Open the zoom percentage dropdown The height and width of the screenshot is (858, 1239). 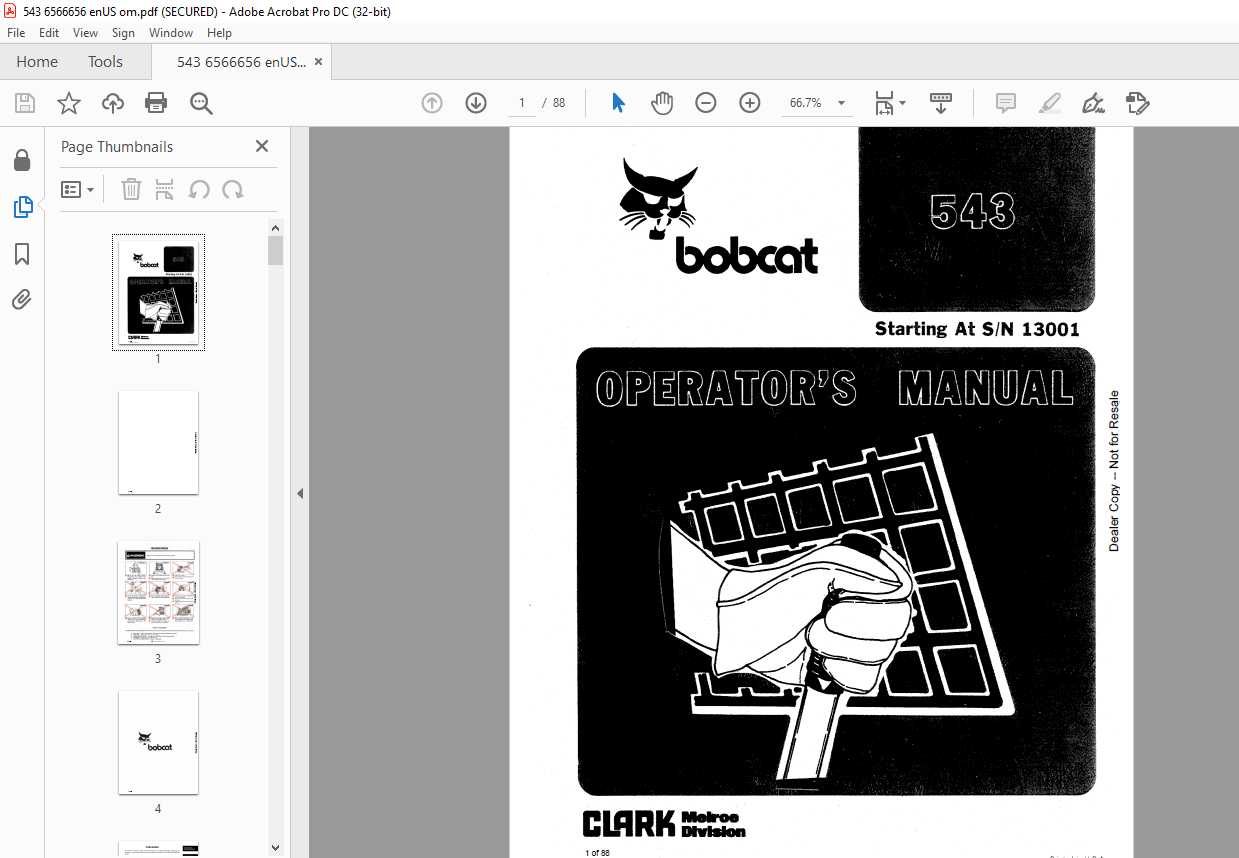(841, 102)
